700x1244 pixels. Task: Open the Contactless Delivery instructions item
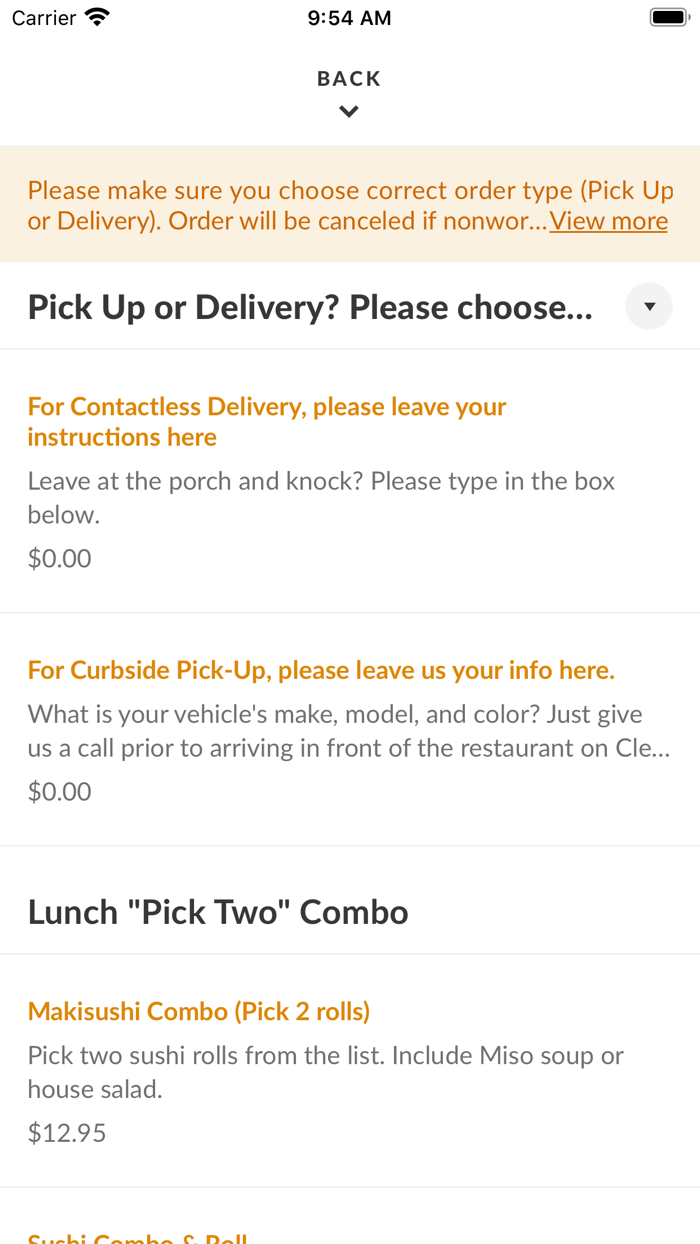coord(267,422)
